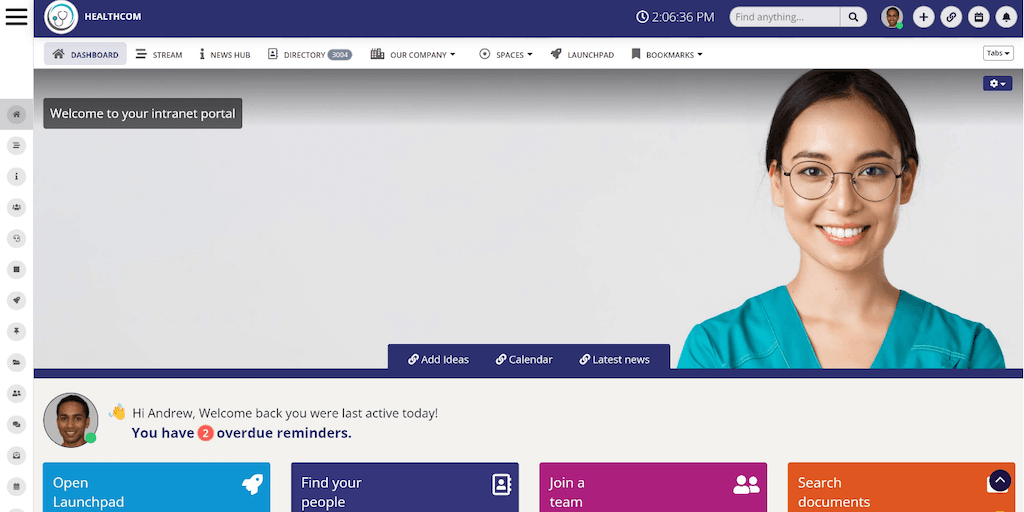Open the calendar icon in top bar

pos(978,18)
